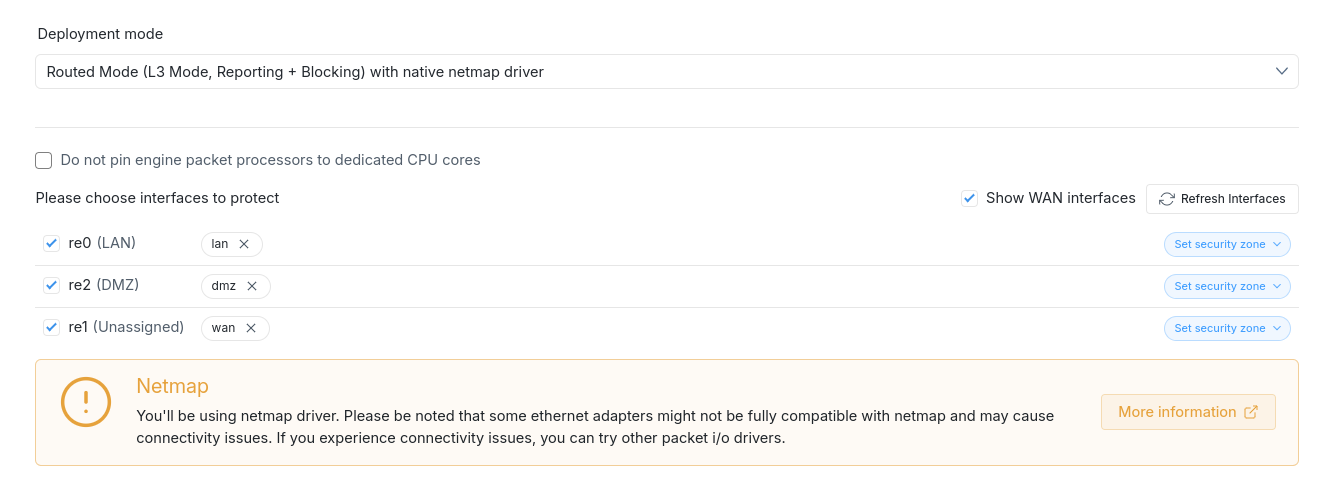Open the Deployment mode dropdown
Screen dimensions: 1330x477
coord(666,72)
